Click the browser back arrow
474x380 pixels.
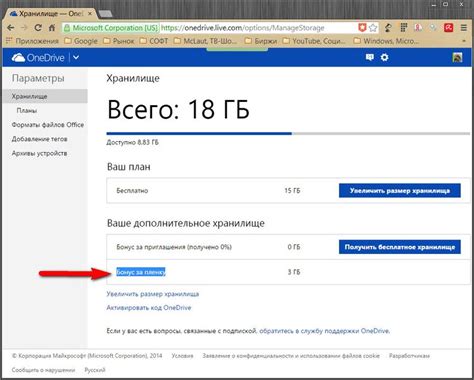click(x=11, y=28)
